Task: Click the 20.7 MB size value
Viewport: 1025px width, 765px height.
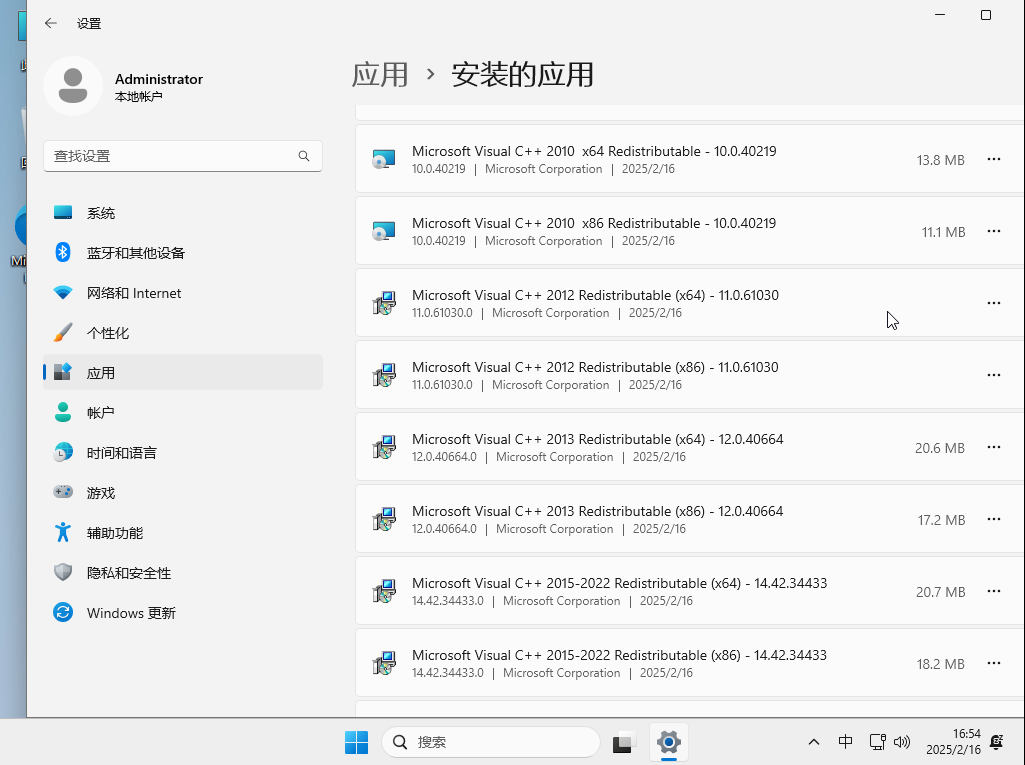Action: coord(941,592)
